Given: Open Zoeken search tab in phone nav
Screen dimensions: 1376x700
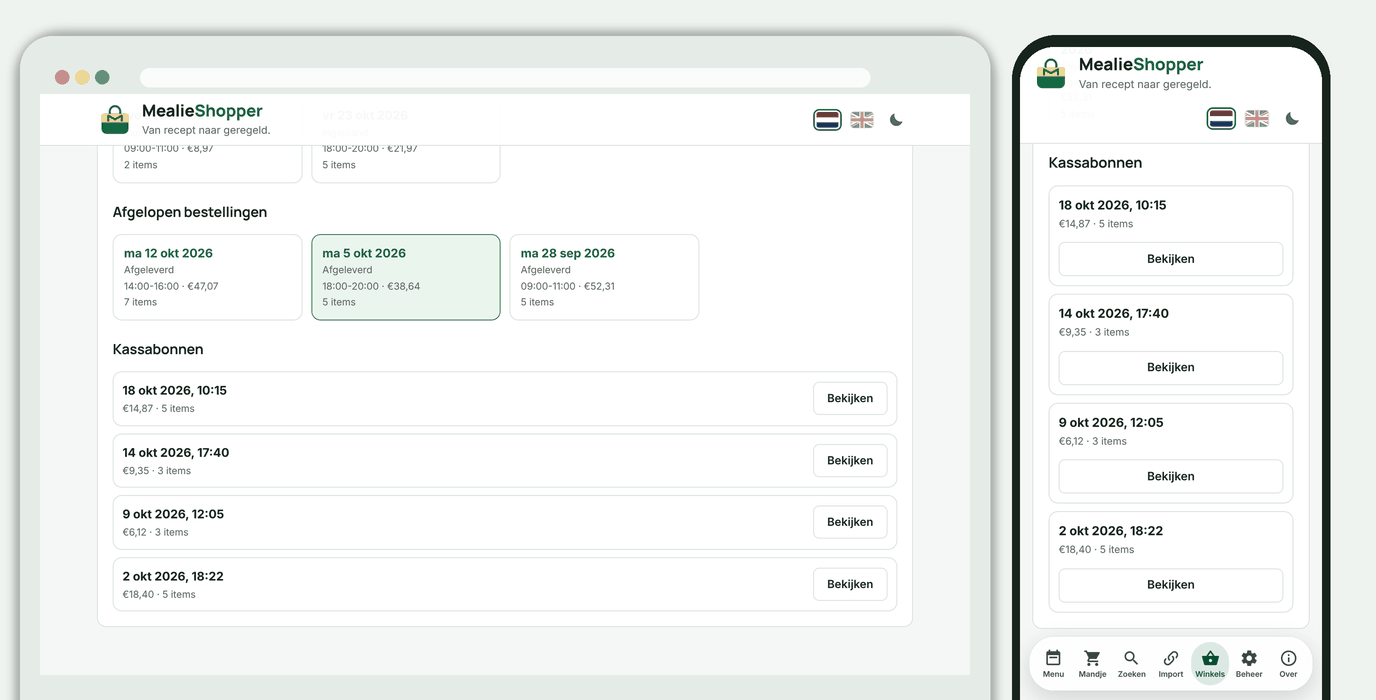Looking at the screenshot, I should pyautogui.click(x=1131, y=664).
